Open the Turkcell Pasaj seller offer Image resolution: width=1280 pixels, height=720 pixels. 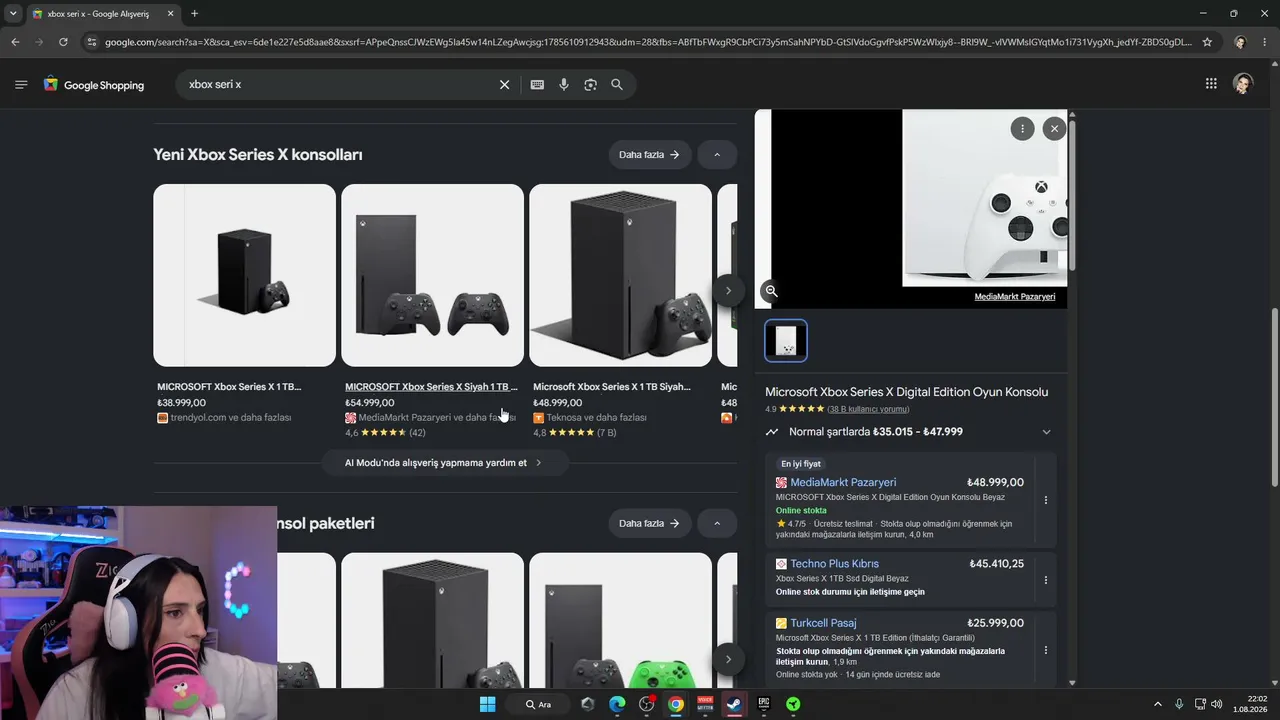click(823, 623)
